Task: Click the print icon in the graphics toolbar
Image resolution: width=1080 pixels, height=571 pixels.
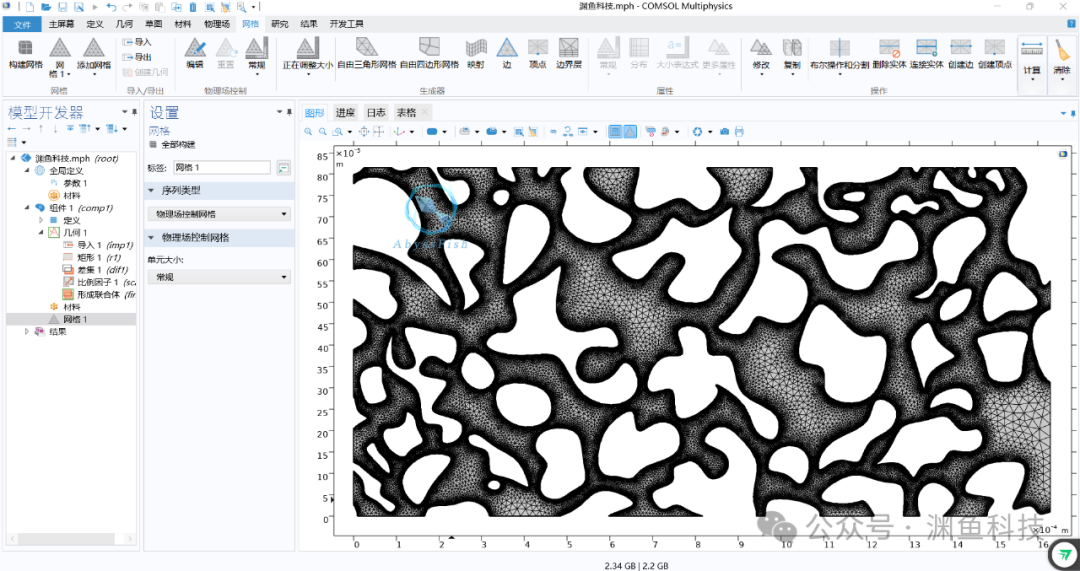Action: click(x=739, y=132)
